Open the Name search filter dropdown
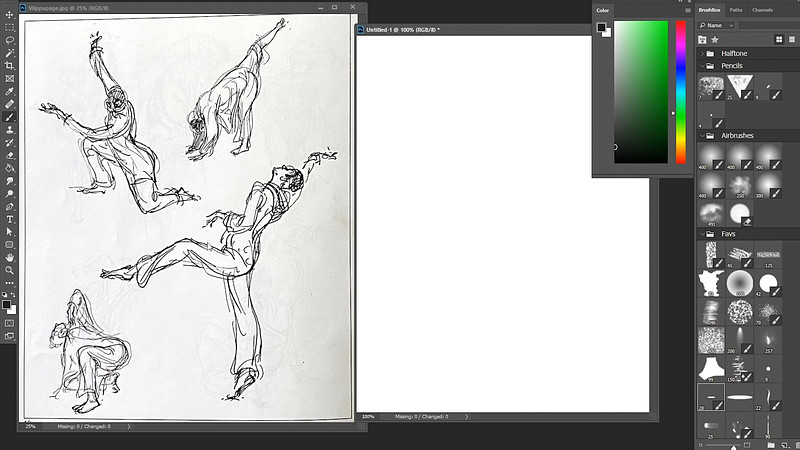 [x=716, y=25]
